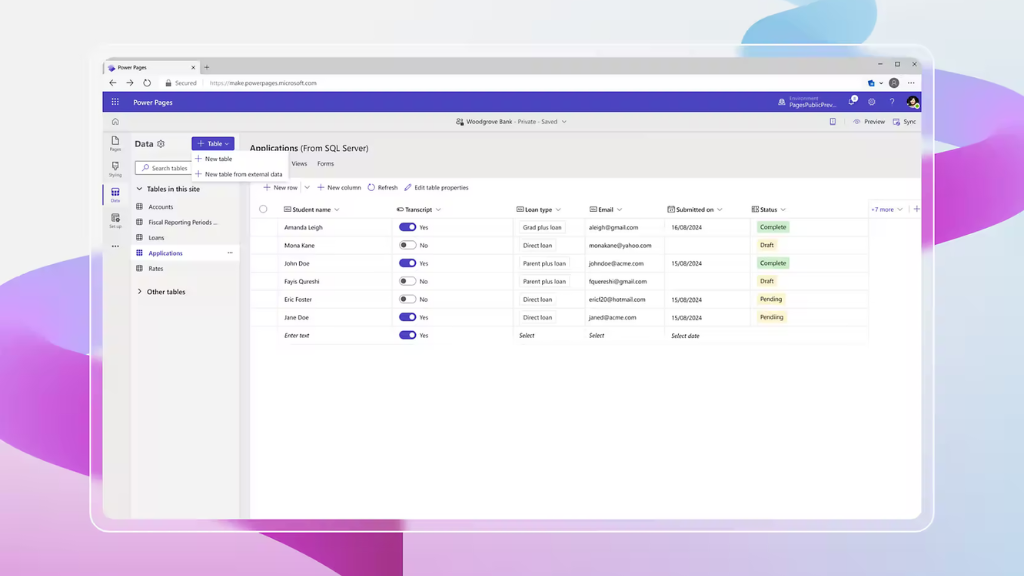This screenshot has width=1024, height=576.
Task: Open Woodgrove Bank site dropdown
Action: (511, 121)
